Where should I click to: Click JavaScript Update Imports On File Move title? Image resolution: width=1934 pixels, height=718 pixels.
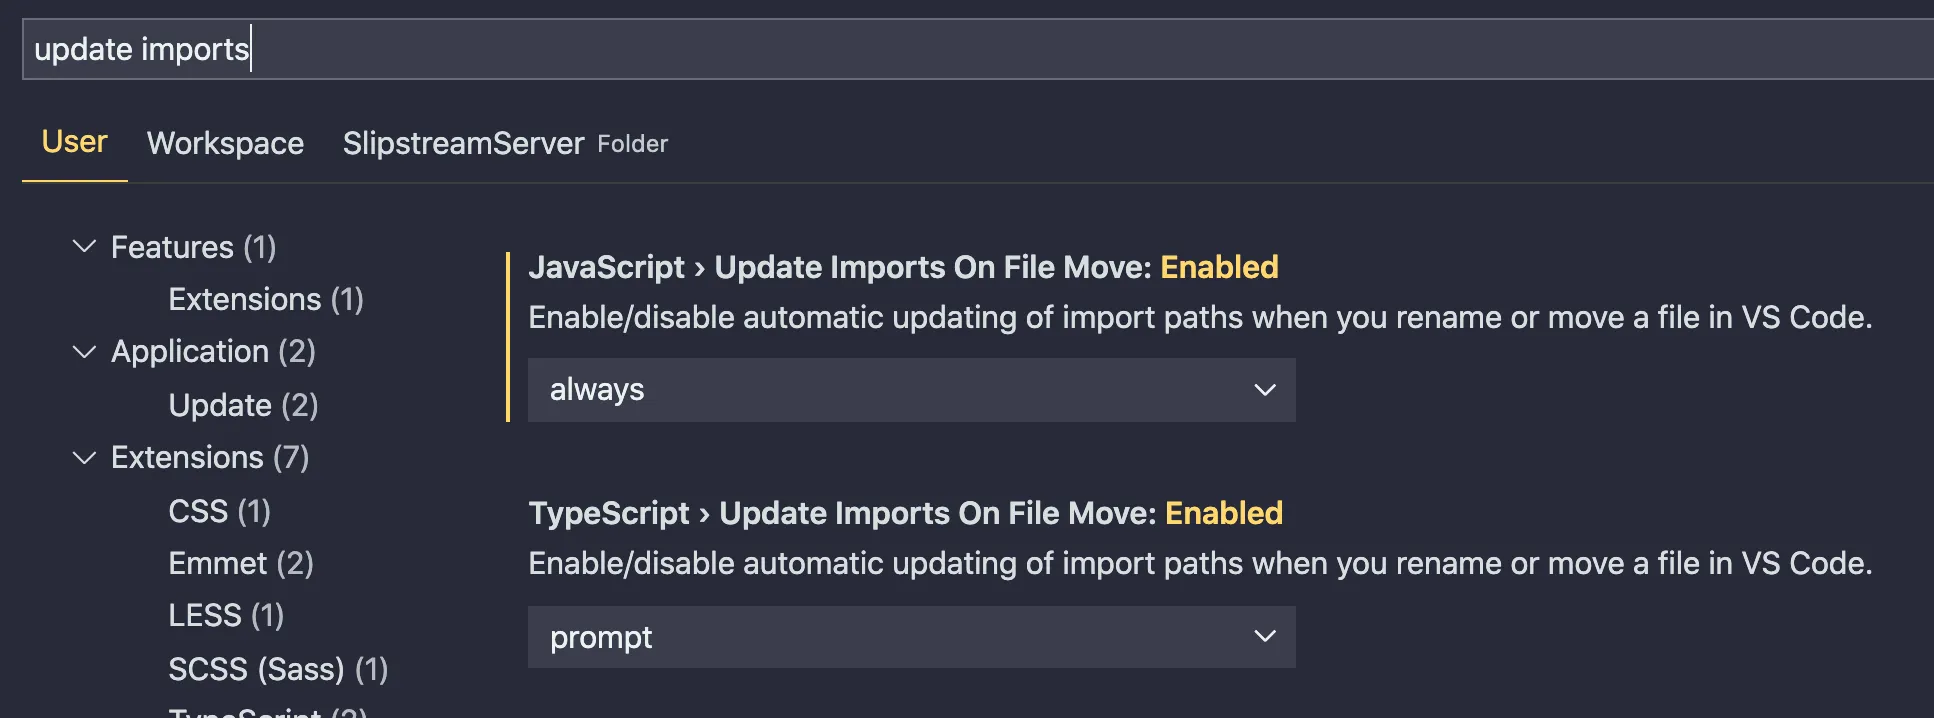(902, 267)
